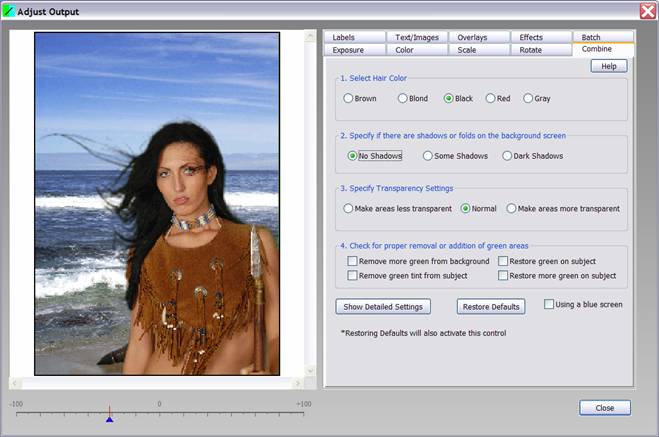The image size is (659, 437).
Task: Click the preview scroll right arrow
Action: [298, 383]
